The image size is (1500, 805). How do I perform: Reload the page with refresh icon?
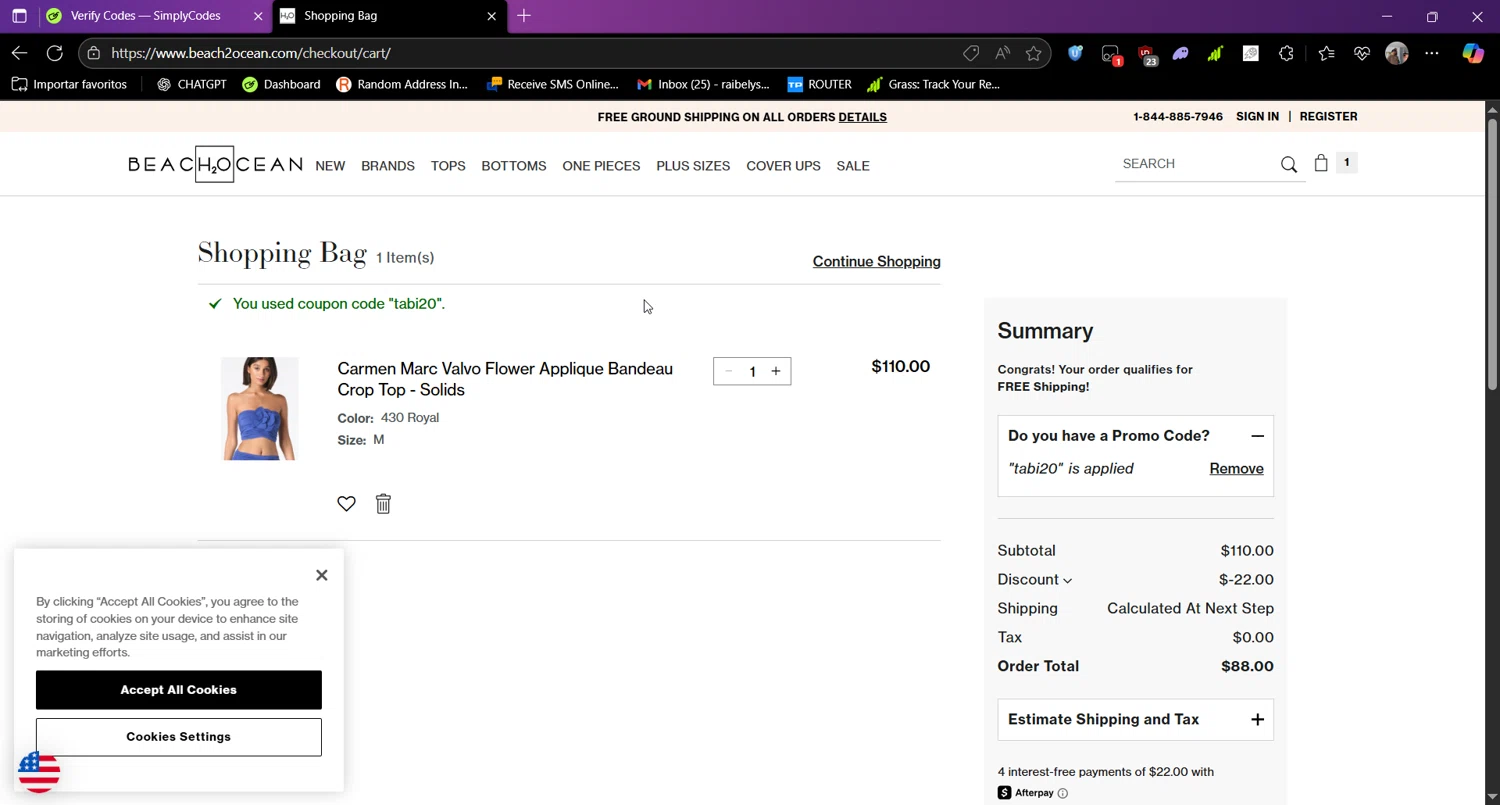[x=55, y=53]
